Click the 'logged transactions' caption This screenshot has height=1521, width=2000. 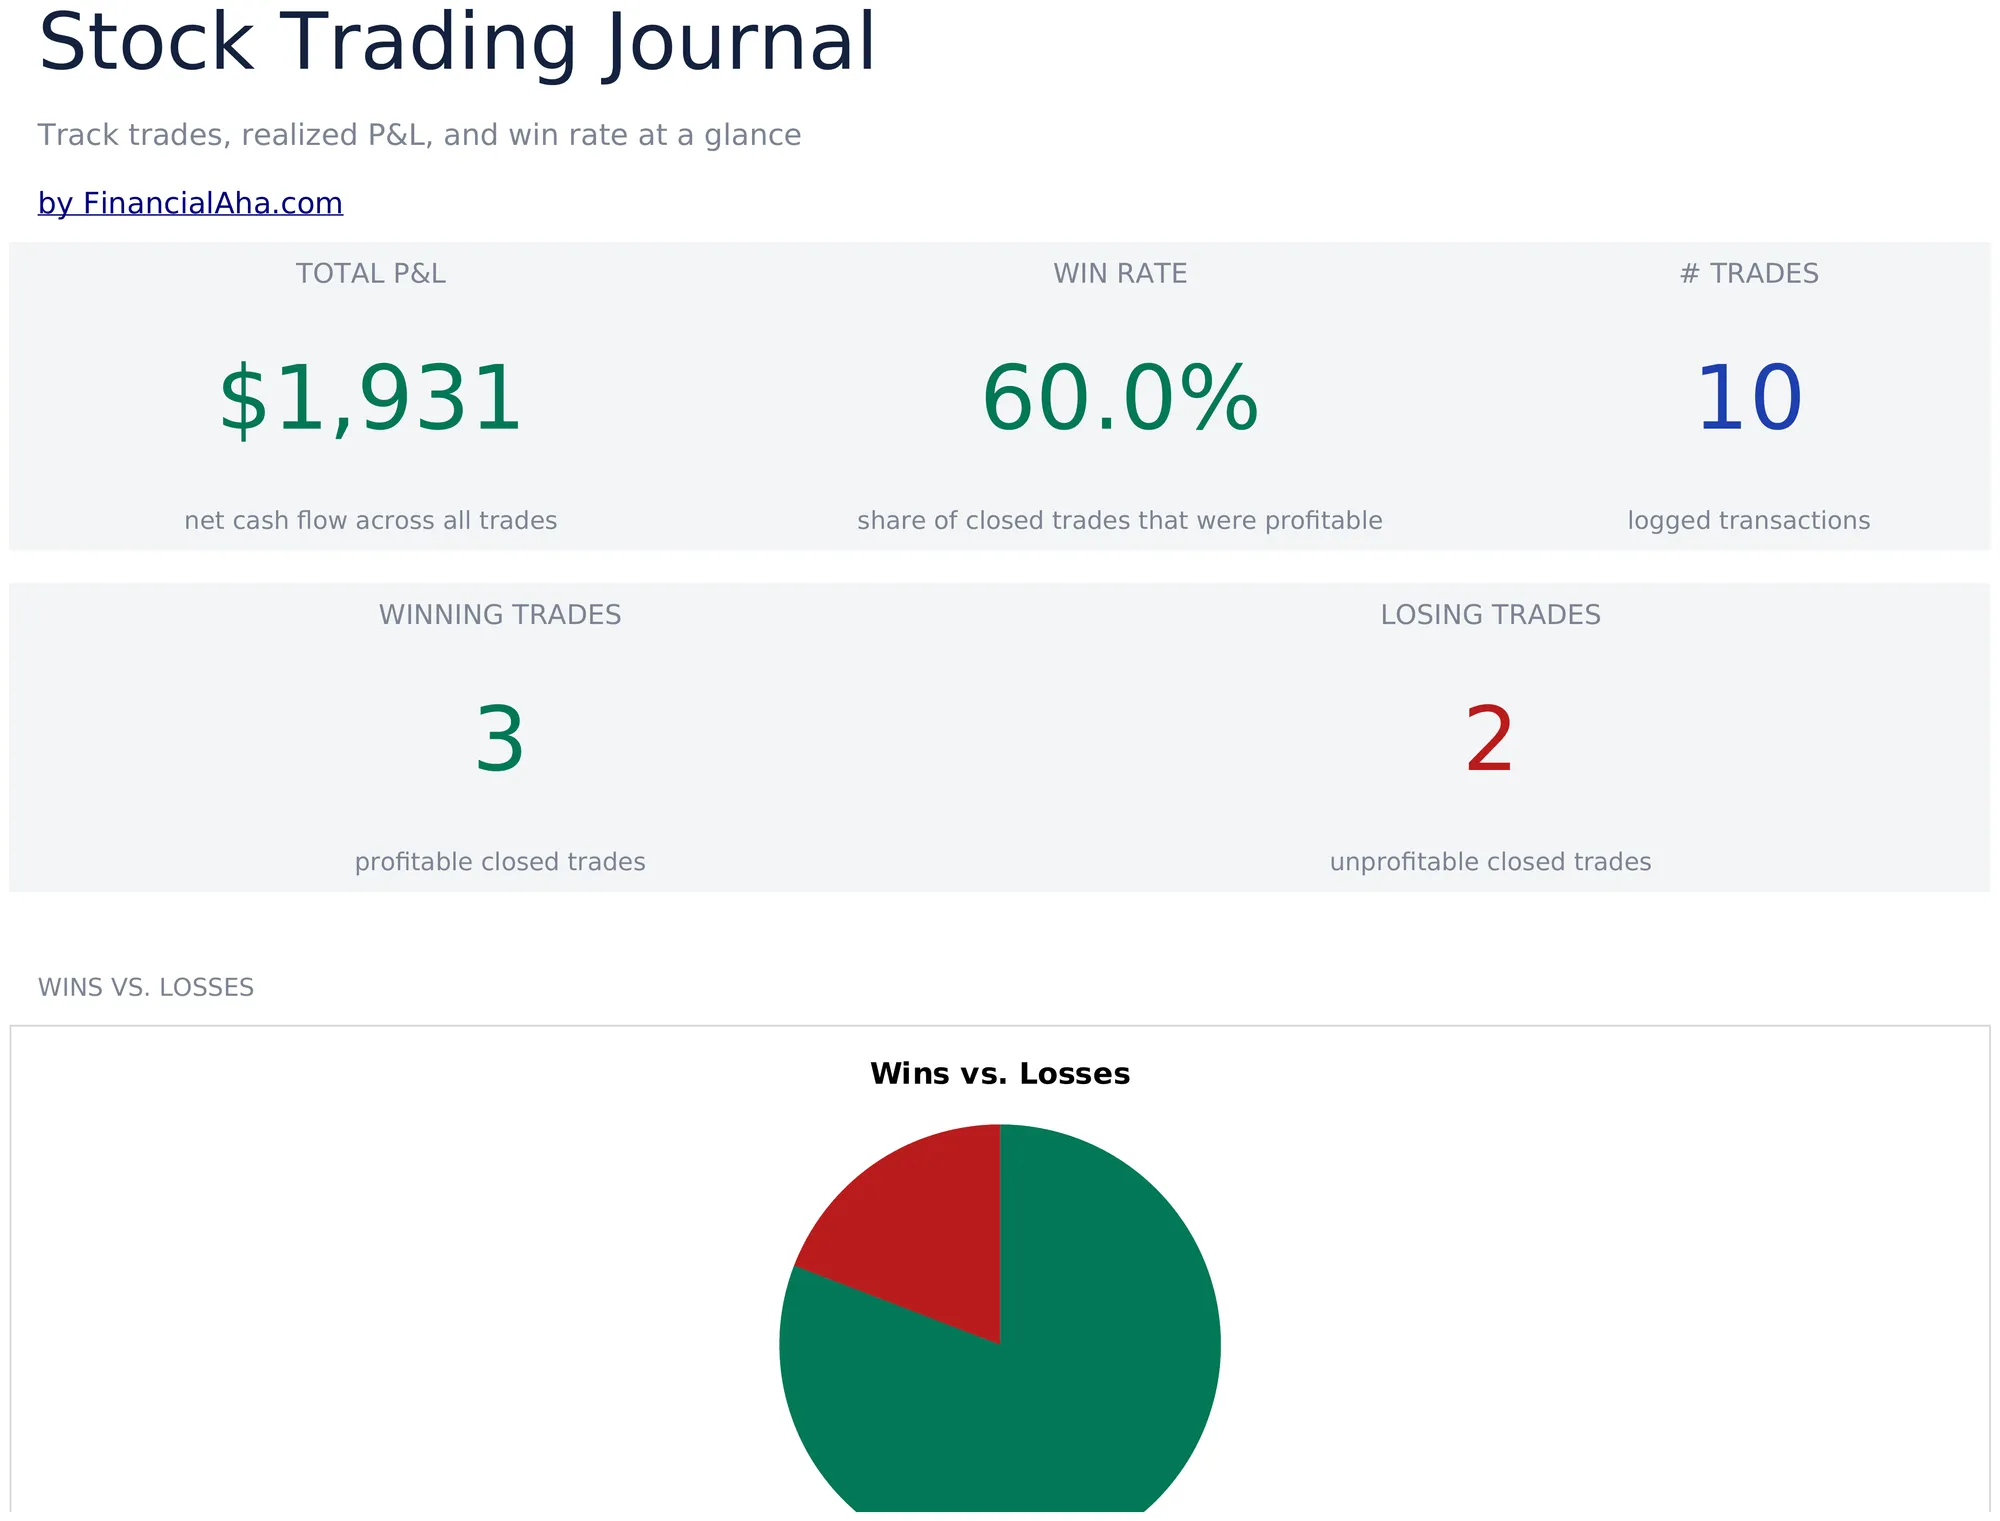(x=1749, y=521)
